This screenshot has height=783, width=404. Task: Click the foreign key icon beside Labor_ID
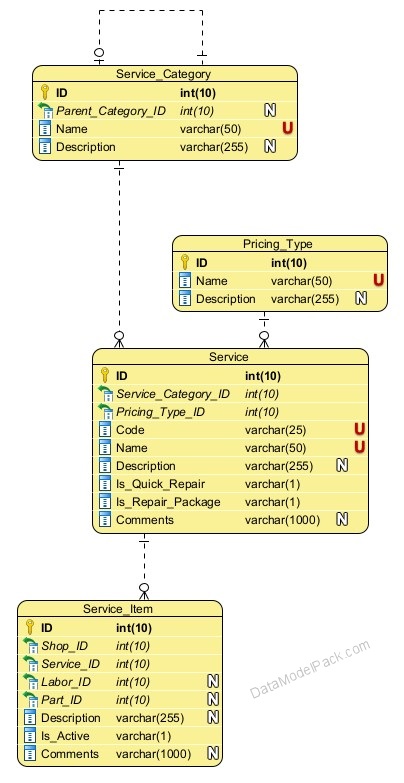[30, 682]
